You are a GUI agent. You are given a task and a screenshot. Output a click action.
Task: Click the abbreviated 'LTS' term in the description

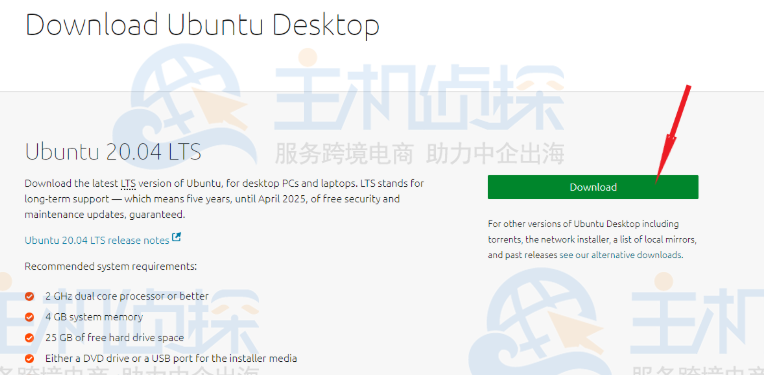click(x=128, y=184)
